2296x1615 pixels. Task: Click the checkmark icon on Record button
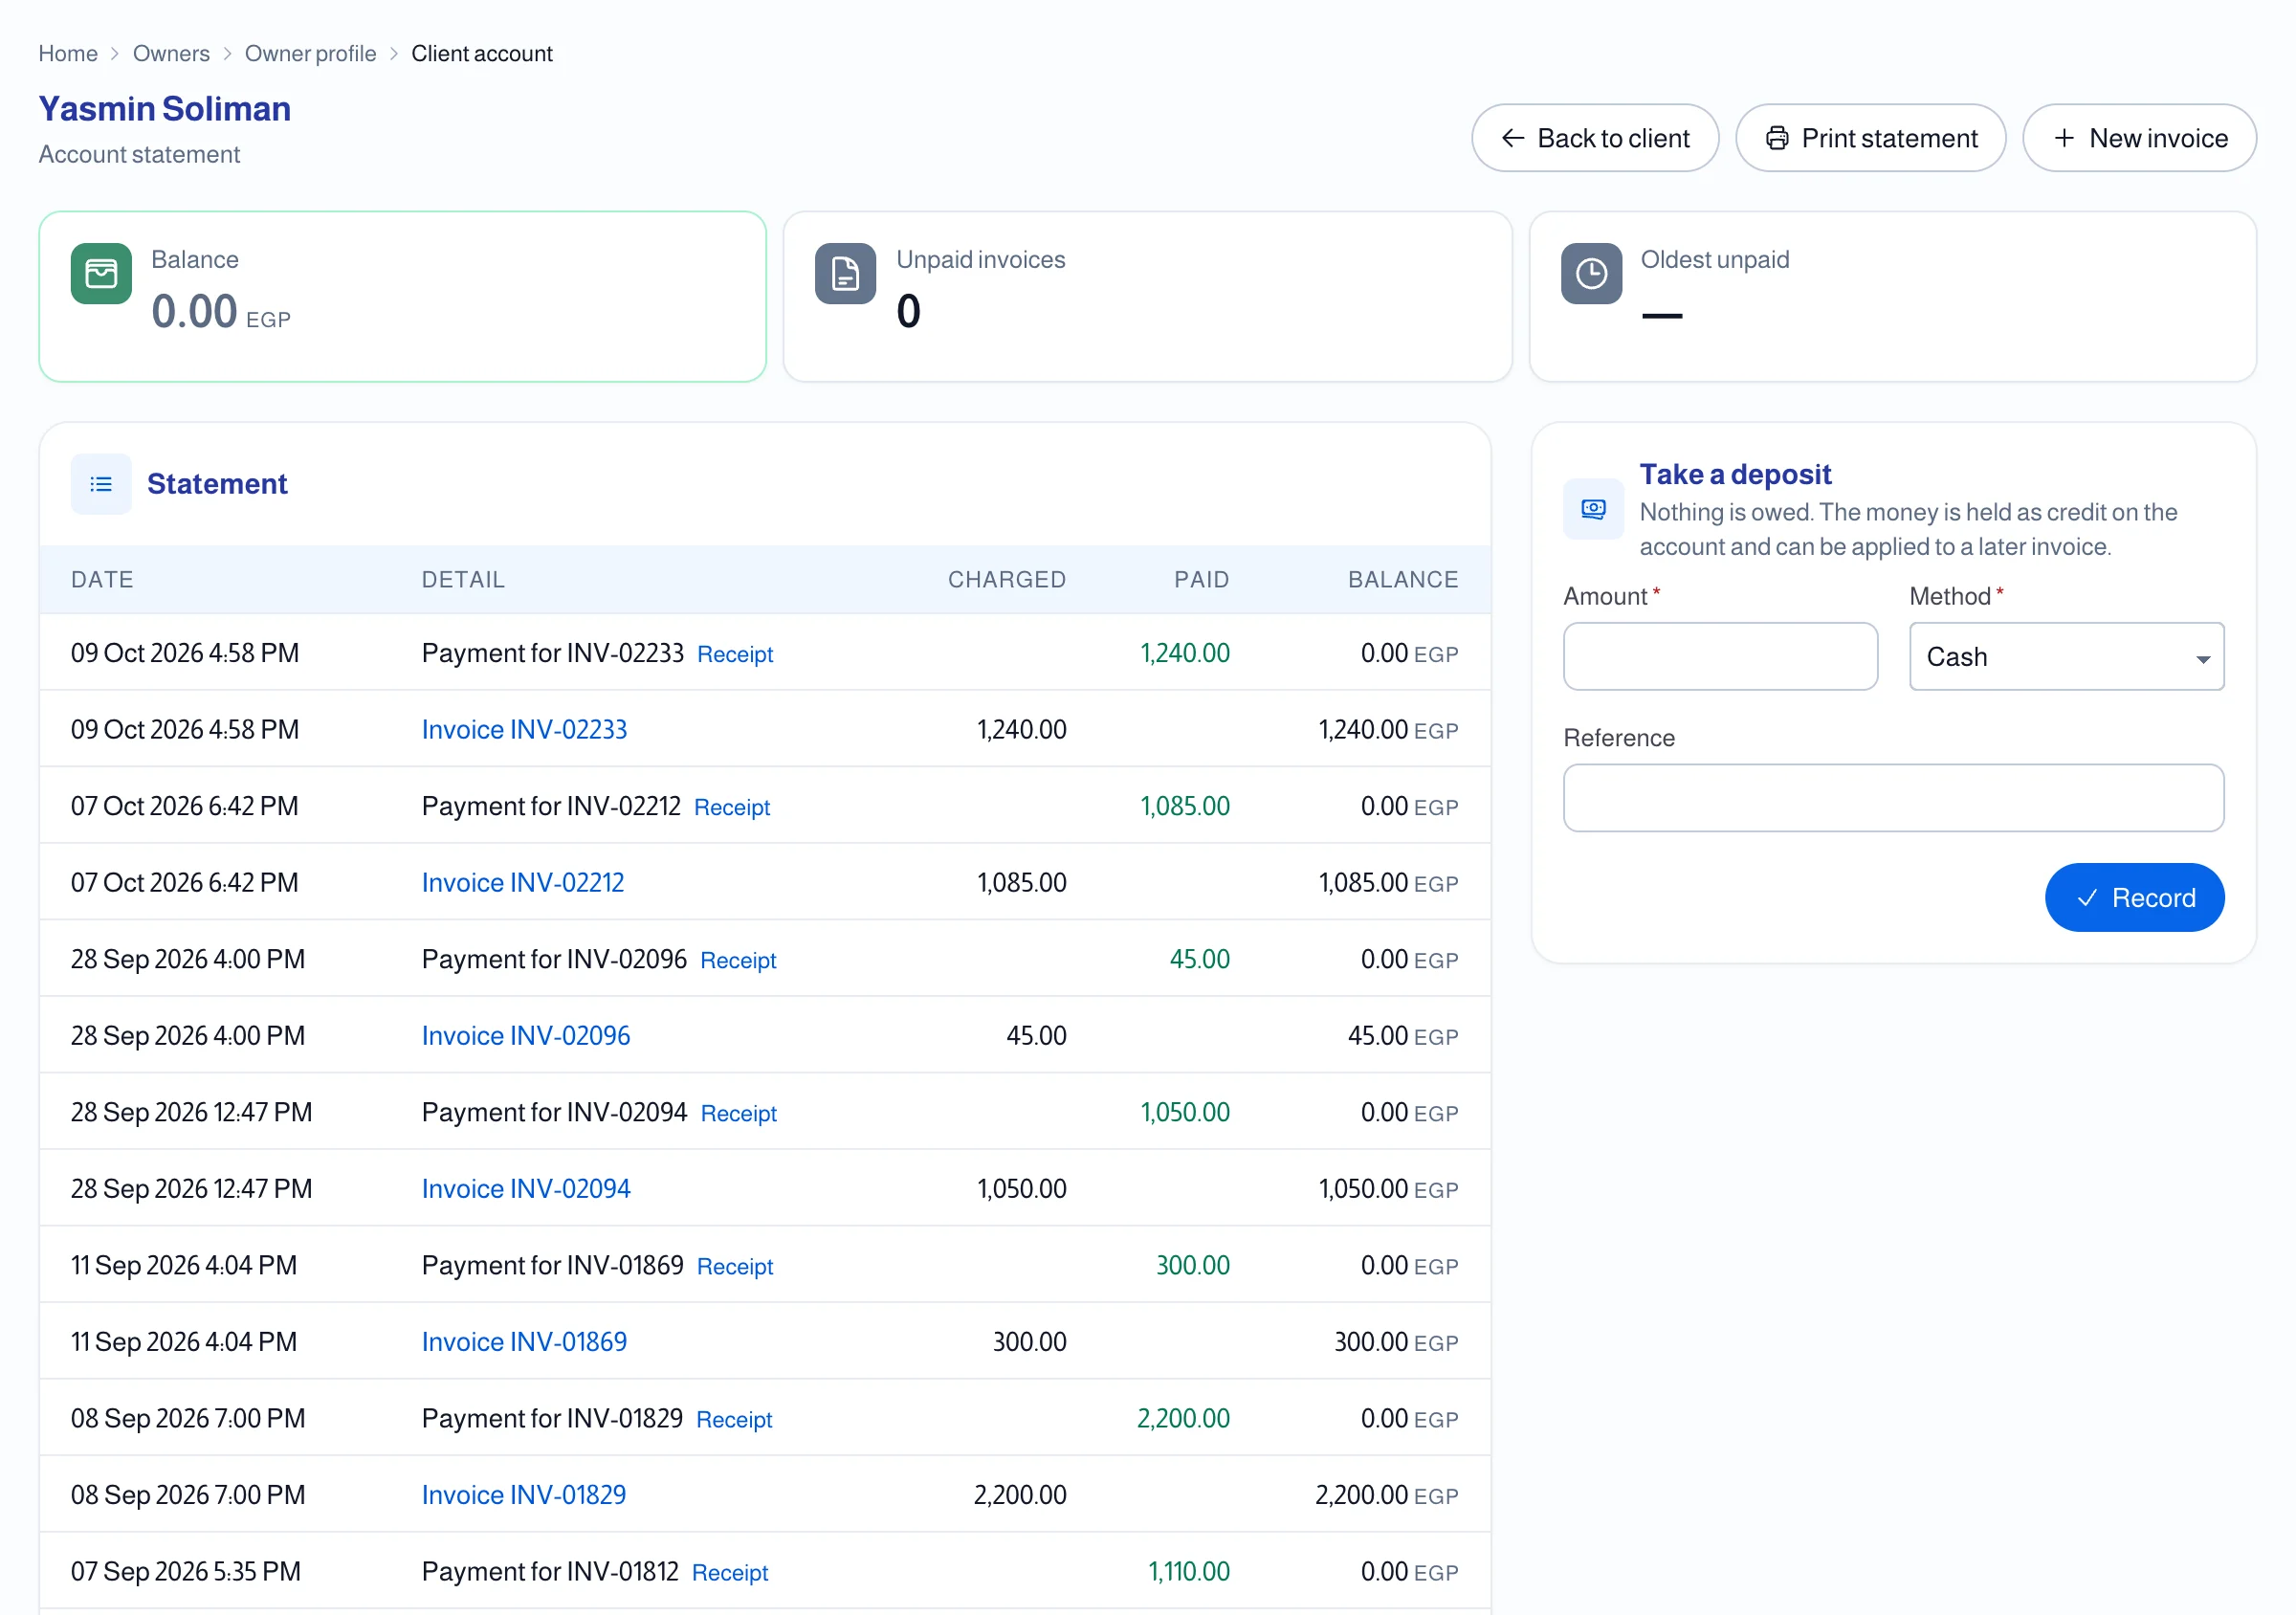pos(2087,898)
